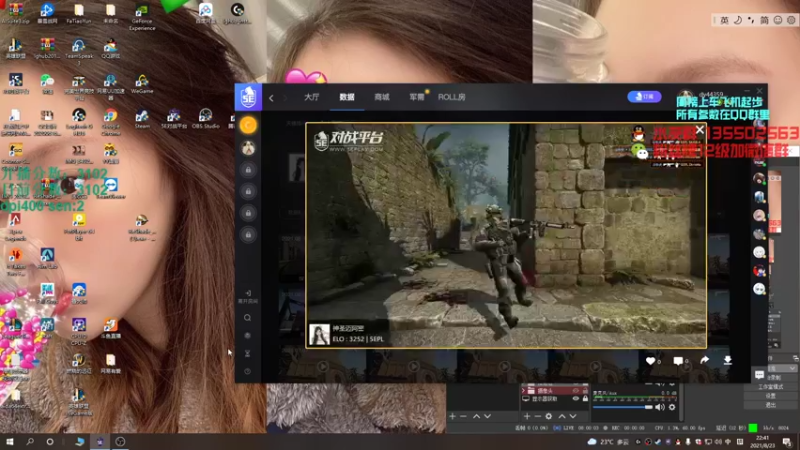This screenshot has width=800, height=450.
Task: Select the 显示器获取 source row in OBS
Action: [x=555, y=399]
